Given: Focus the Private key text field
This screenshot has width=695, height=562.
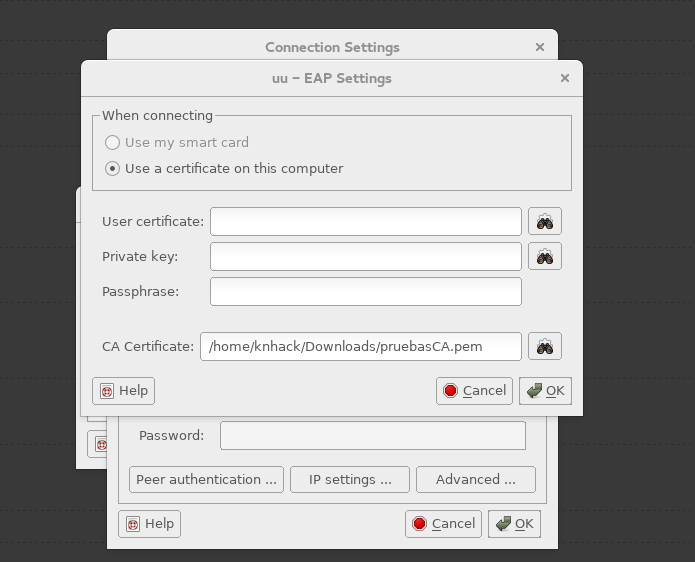Looking at the screenshot, I should pyautogui.click(x=366, y=256).
